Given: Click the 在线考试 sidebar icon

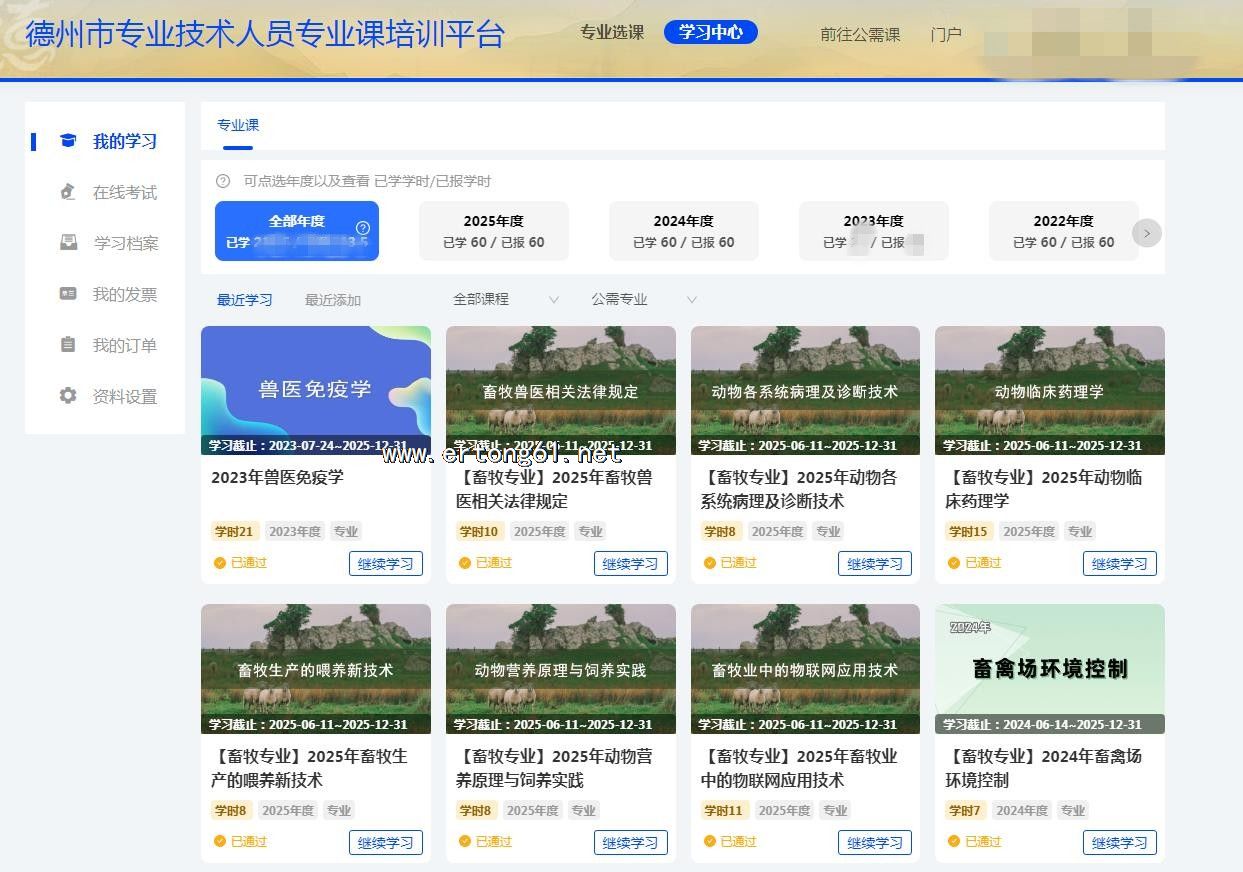Looking at the screenshot, I should coord(68,192).
